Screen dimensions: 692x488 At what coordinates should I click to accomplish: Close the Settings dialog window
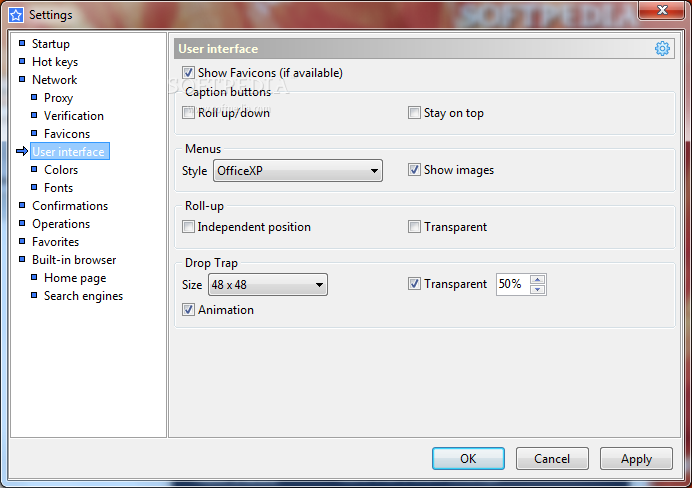click(x=662, y=10)
